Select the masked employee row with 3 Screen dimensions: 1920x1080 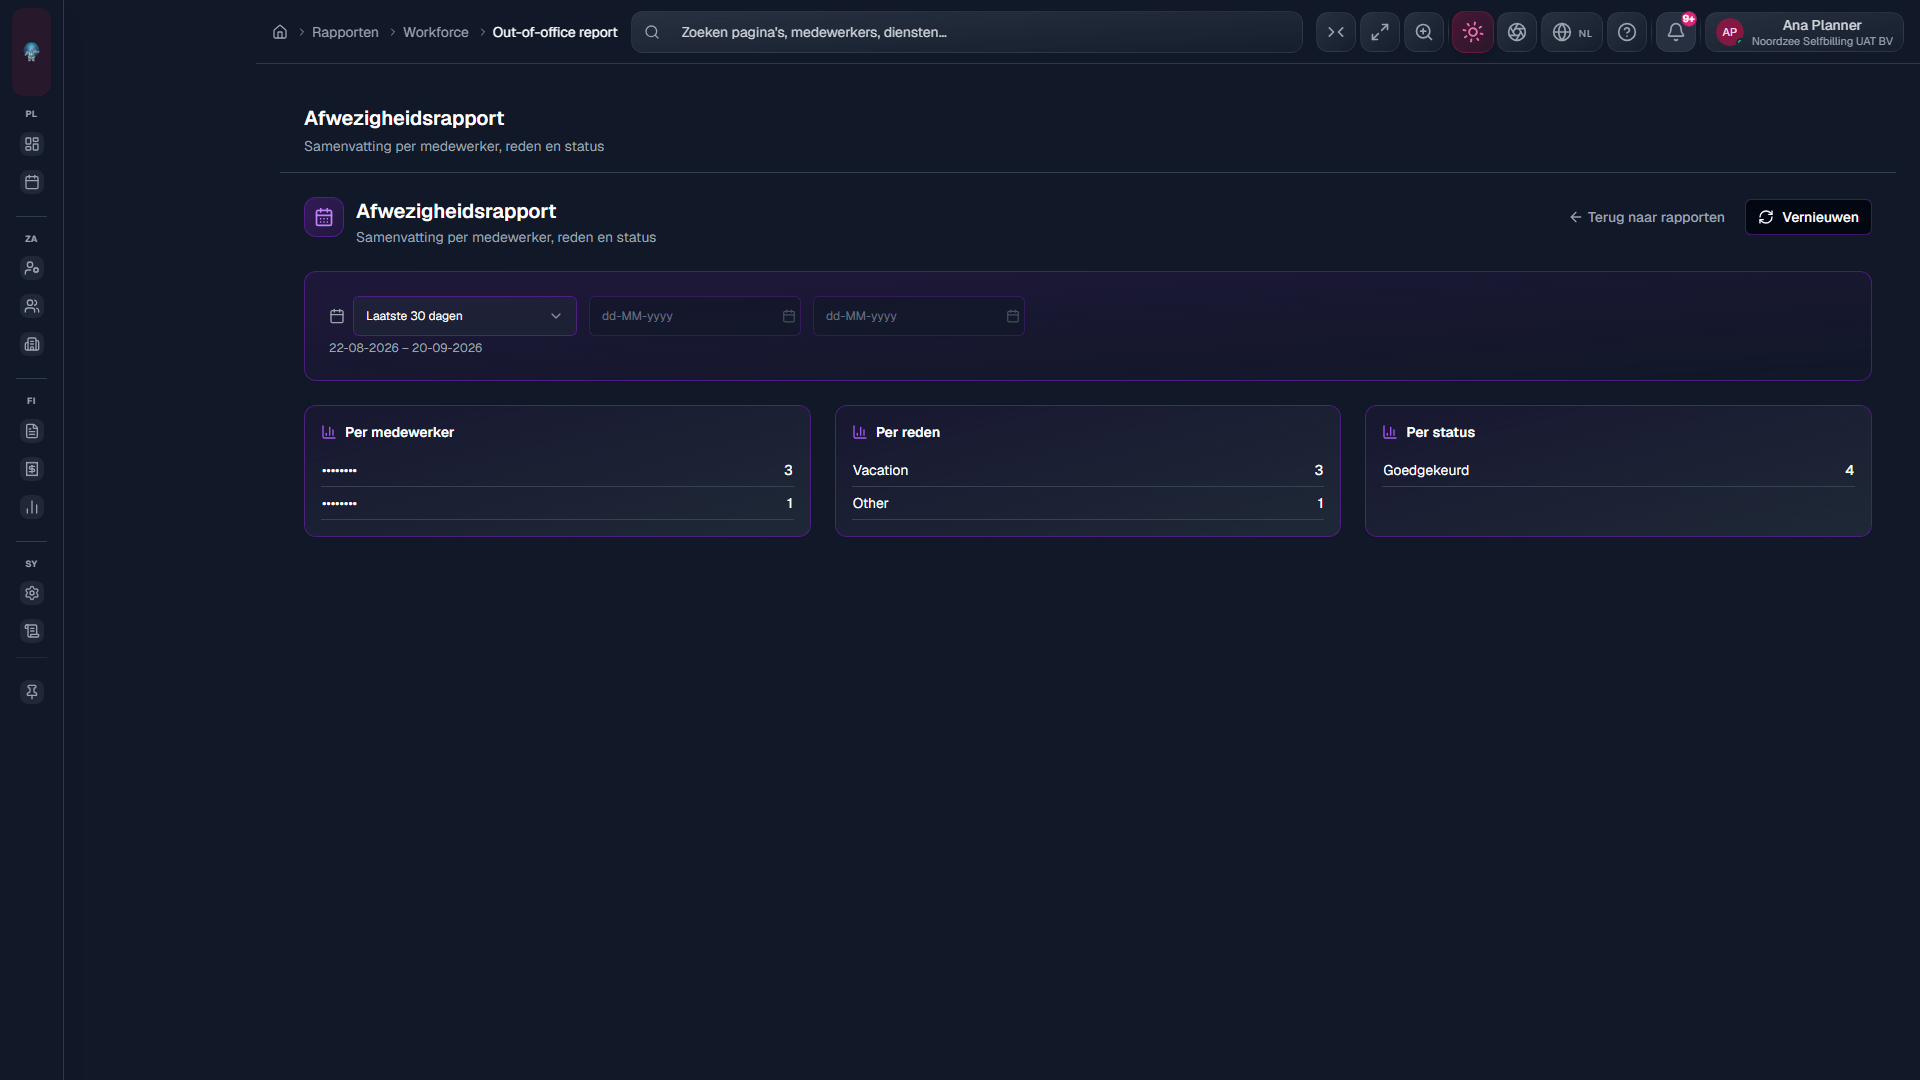tap(557, 470)
